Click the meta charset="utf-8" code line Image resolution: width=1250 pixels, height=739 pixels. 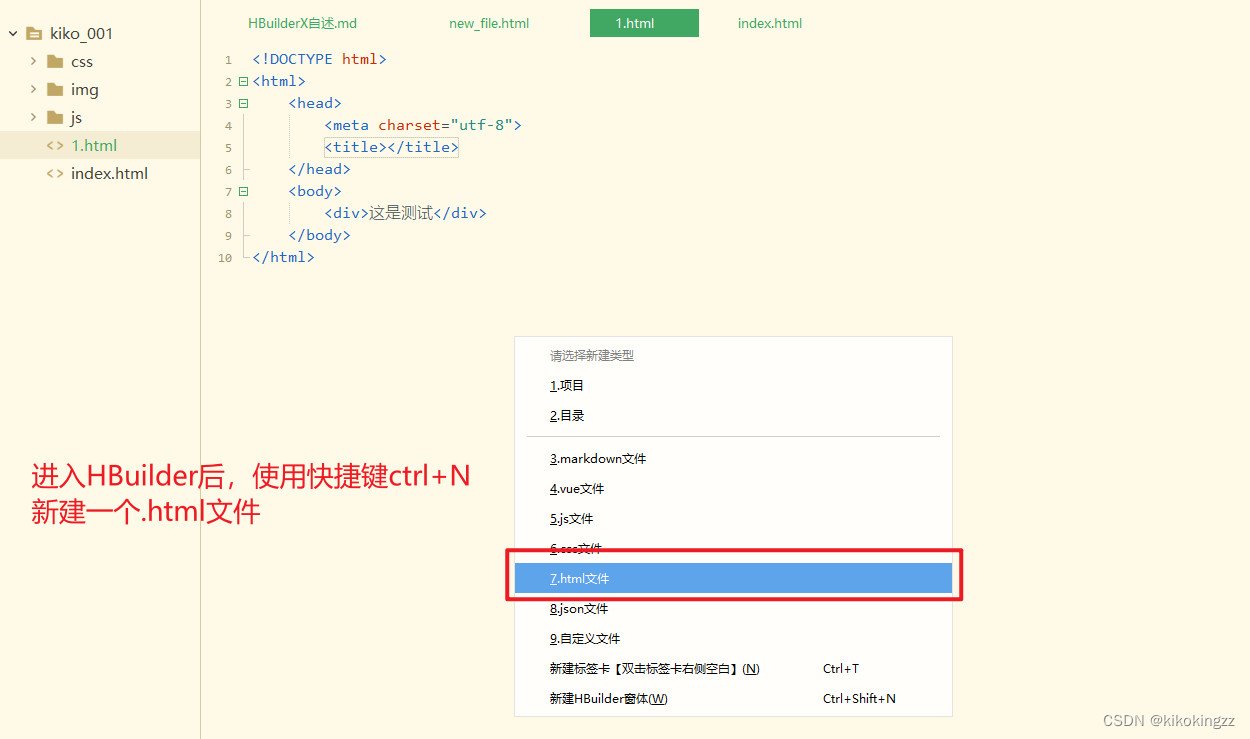(x=423, y=125)
